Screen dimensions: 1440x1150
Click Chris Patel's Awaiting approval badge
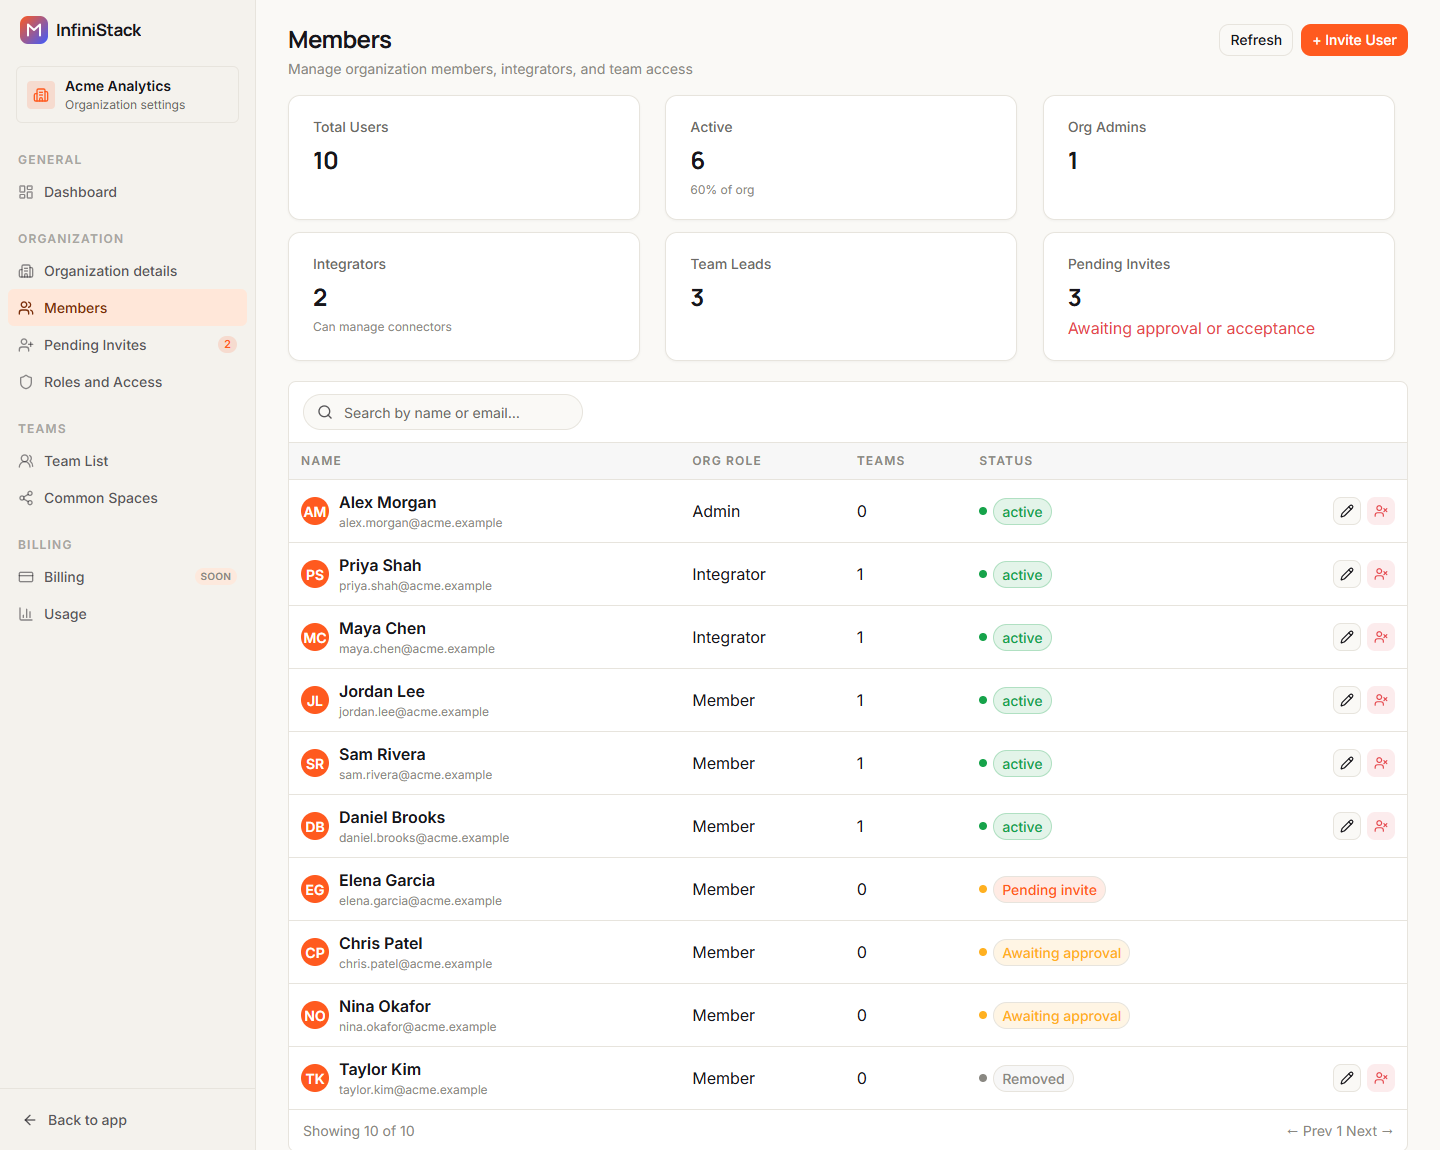pos(1061,953)
